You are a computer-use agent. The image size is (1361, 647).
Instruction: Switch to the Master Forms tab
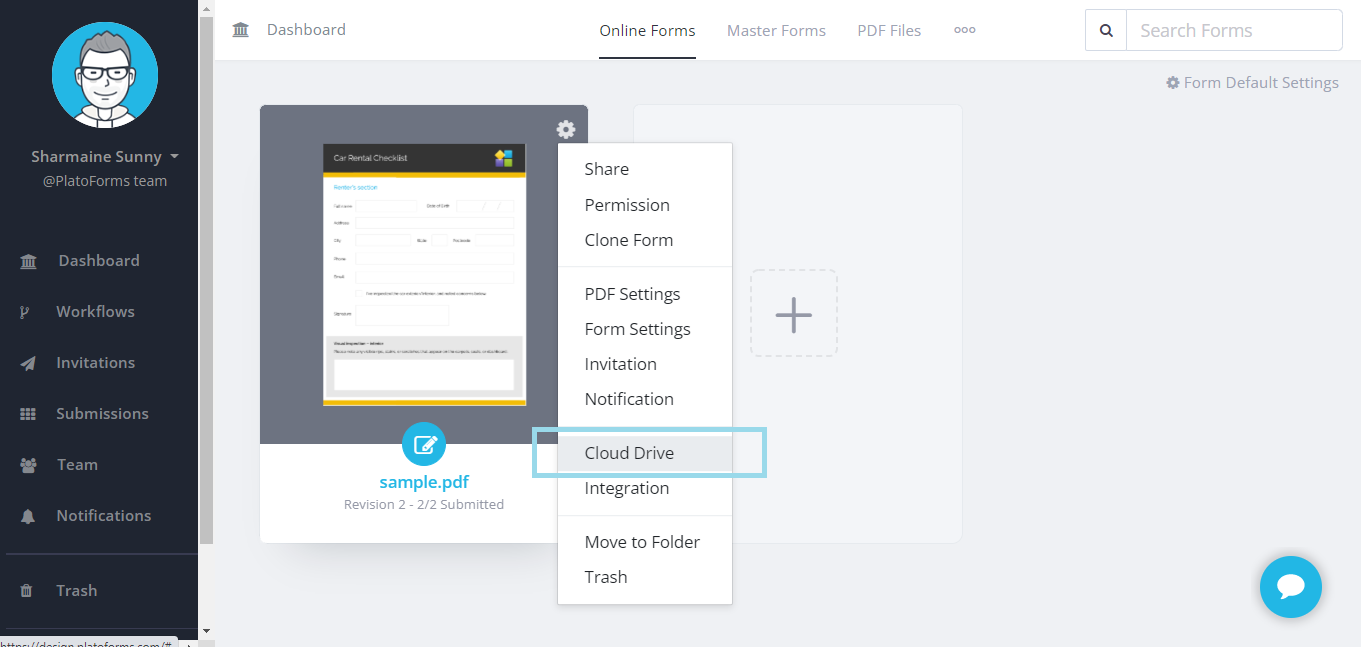coord(776,31)
